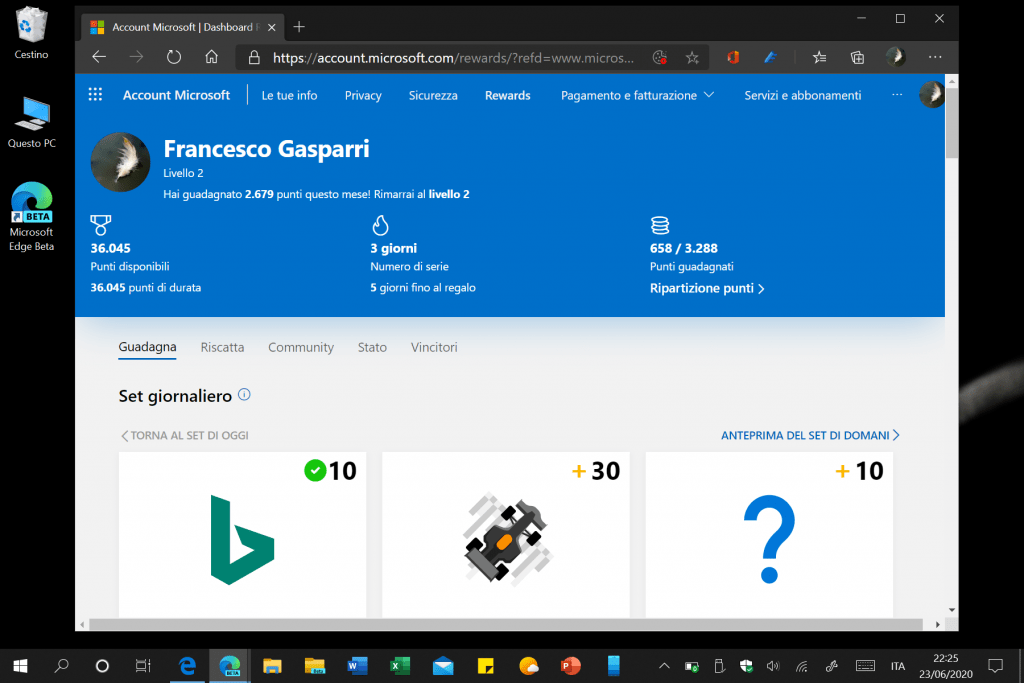Open the Bing 10-point daily card
Image resolution: width=1024 pixels, height=683 pixels.
242,535
